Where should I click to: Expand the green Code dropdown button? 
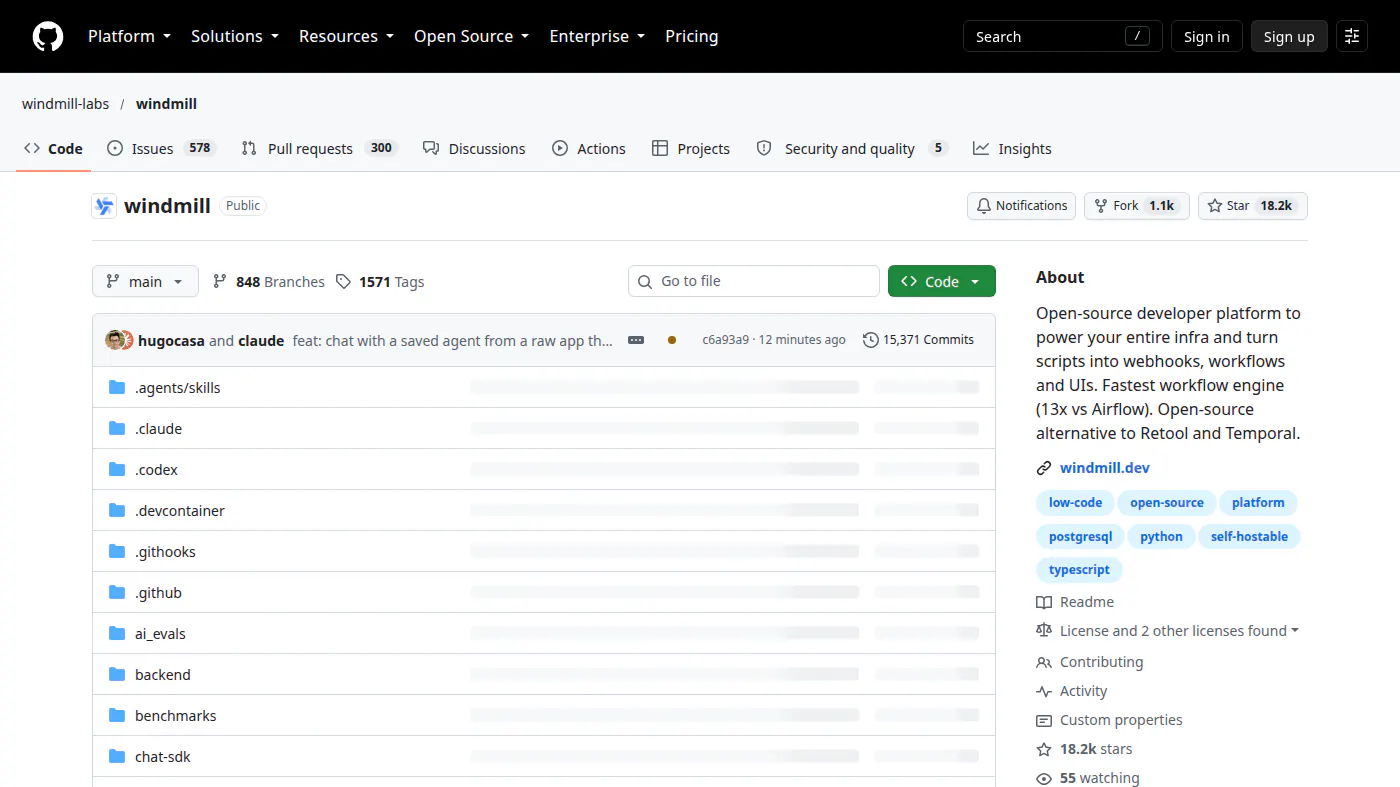(941, 281)
